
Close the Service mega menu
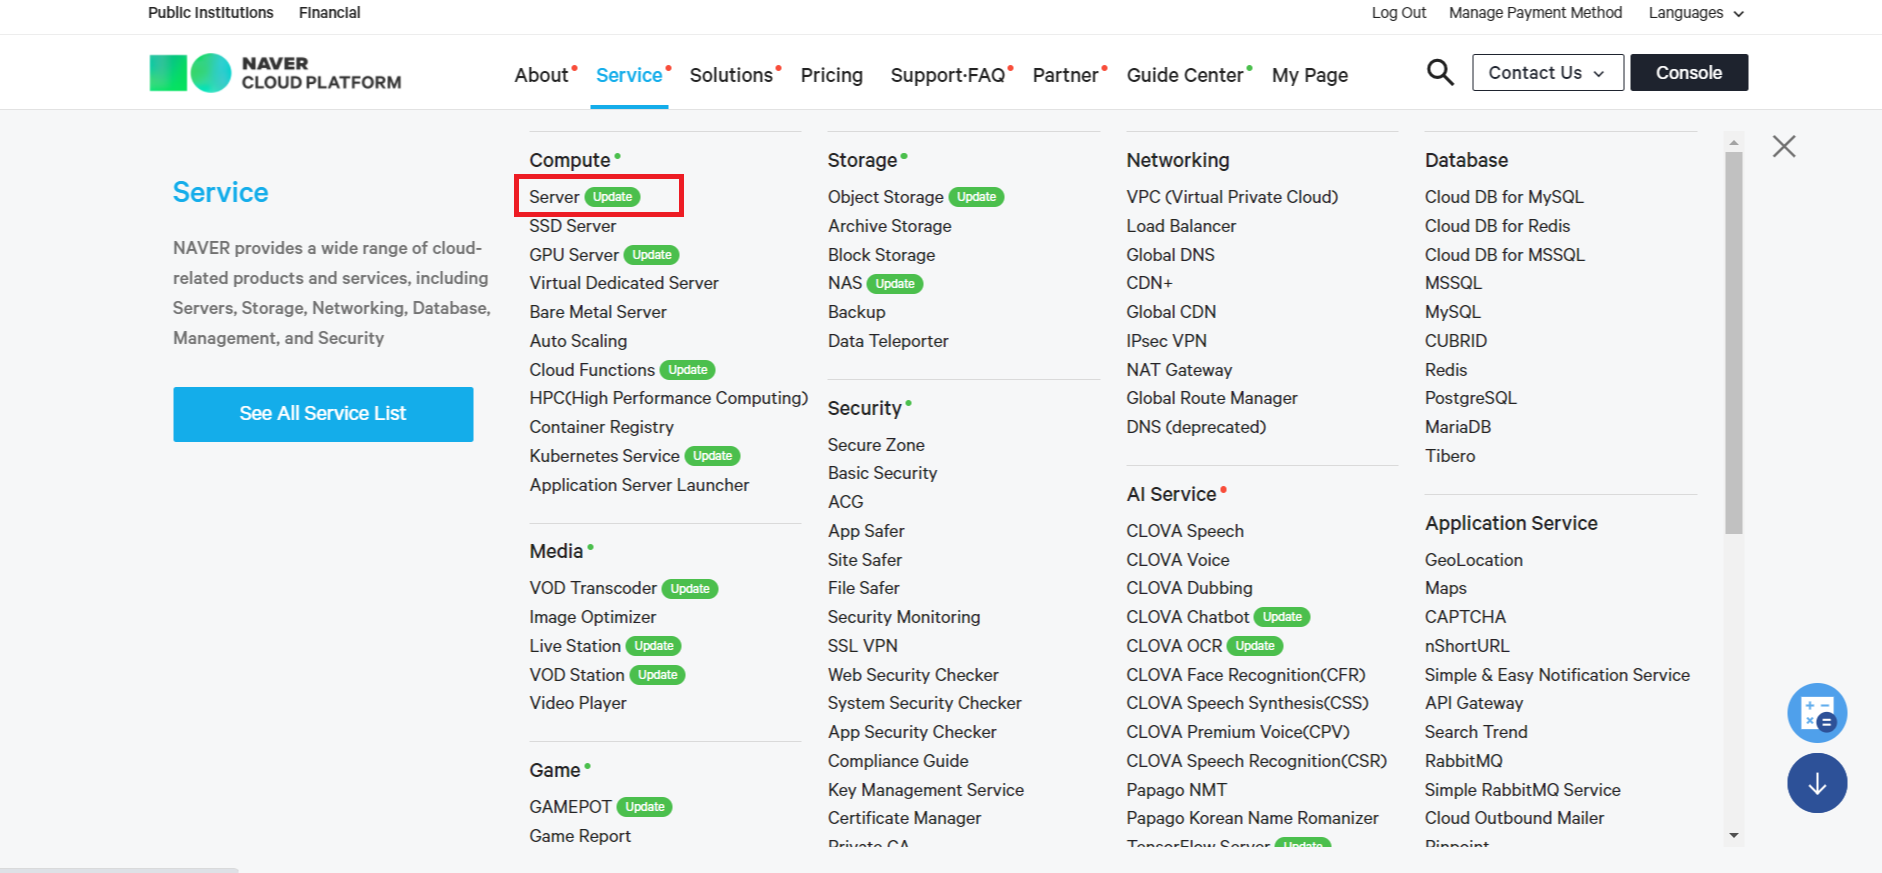point(1784,146)
